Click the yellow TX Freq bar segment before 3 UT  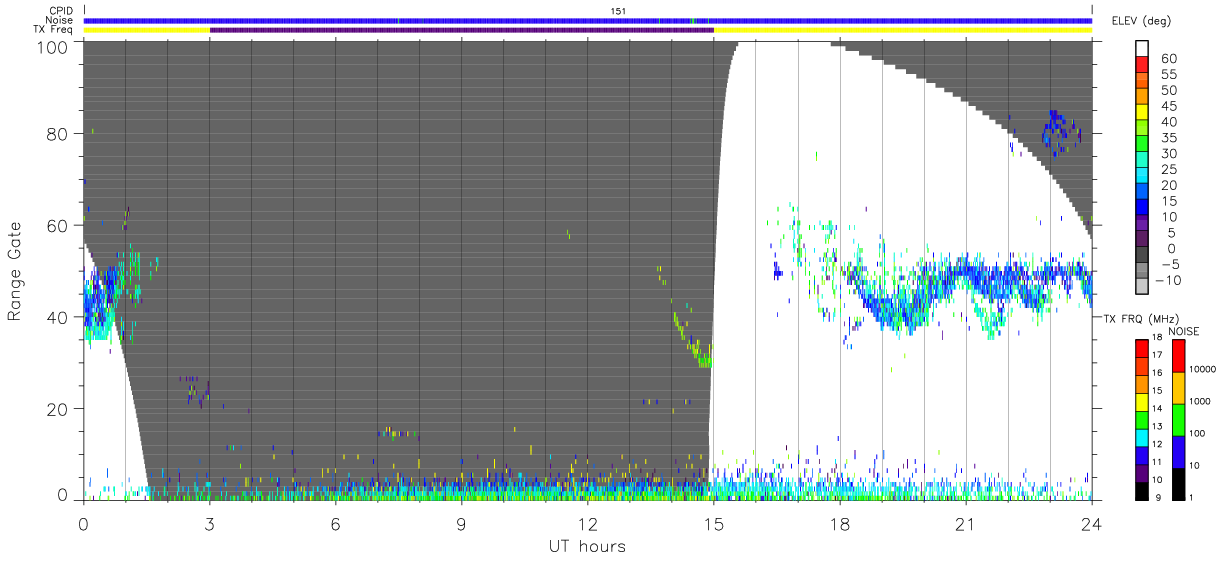pyautogui.click(x=147, y=30)
